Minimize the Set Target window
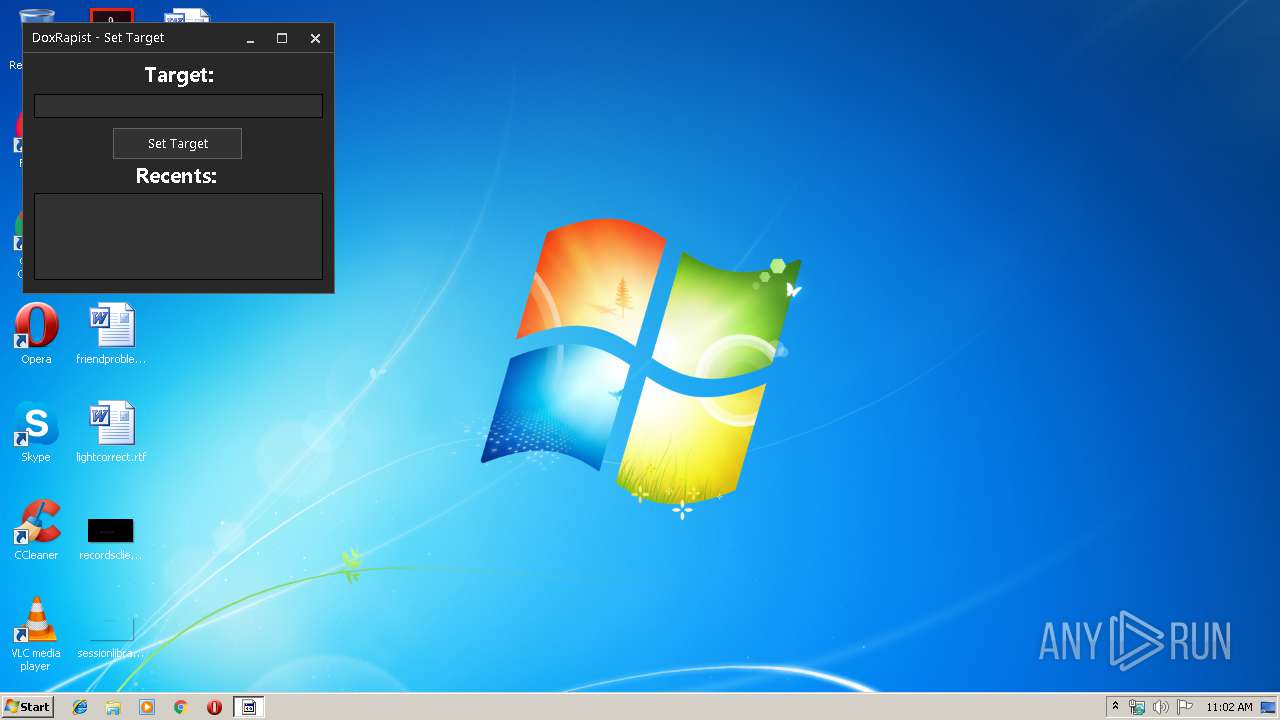1280x720 pixels. (x=250, y=38)
